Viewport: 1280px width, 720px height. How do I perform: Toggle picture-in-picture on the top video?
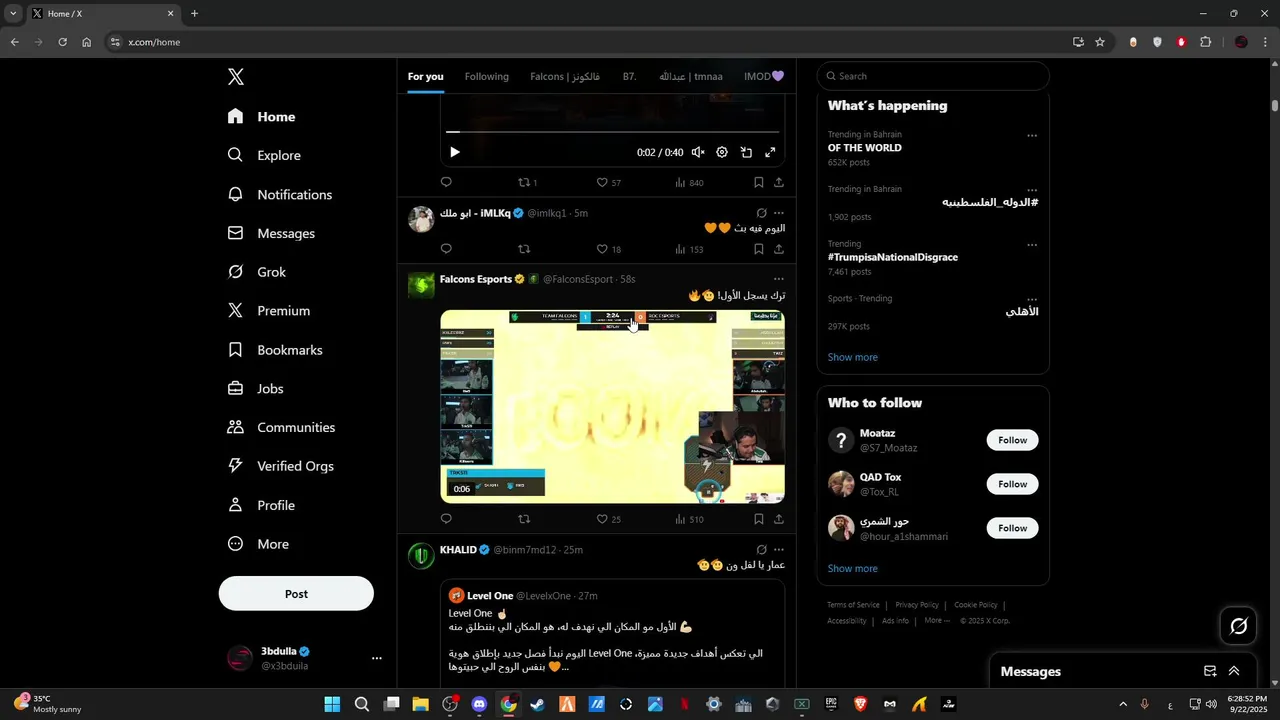pyautogui.click(x=746, y=153)
